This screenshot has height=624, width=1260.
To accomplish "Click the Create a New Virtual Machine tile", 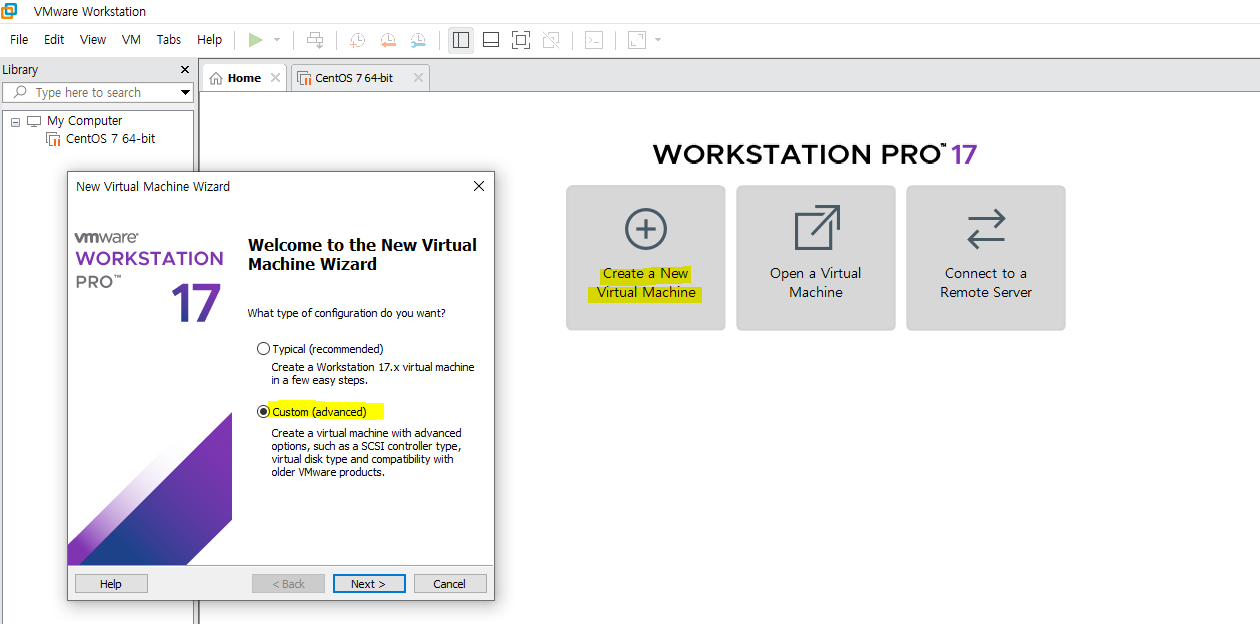I will (x=646, y=258).
